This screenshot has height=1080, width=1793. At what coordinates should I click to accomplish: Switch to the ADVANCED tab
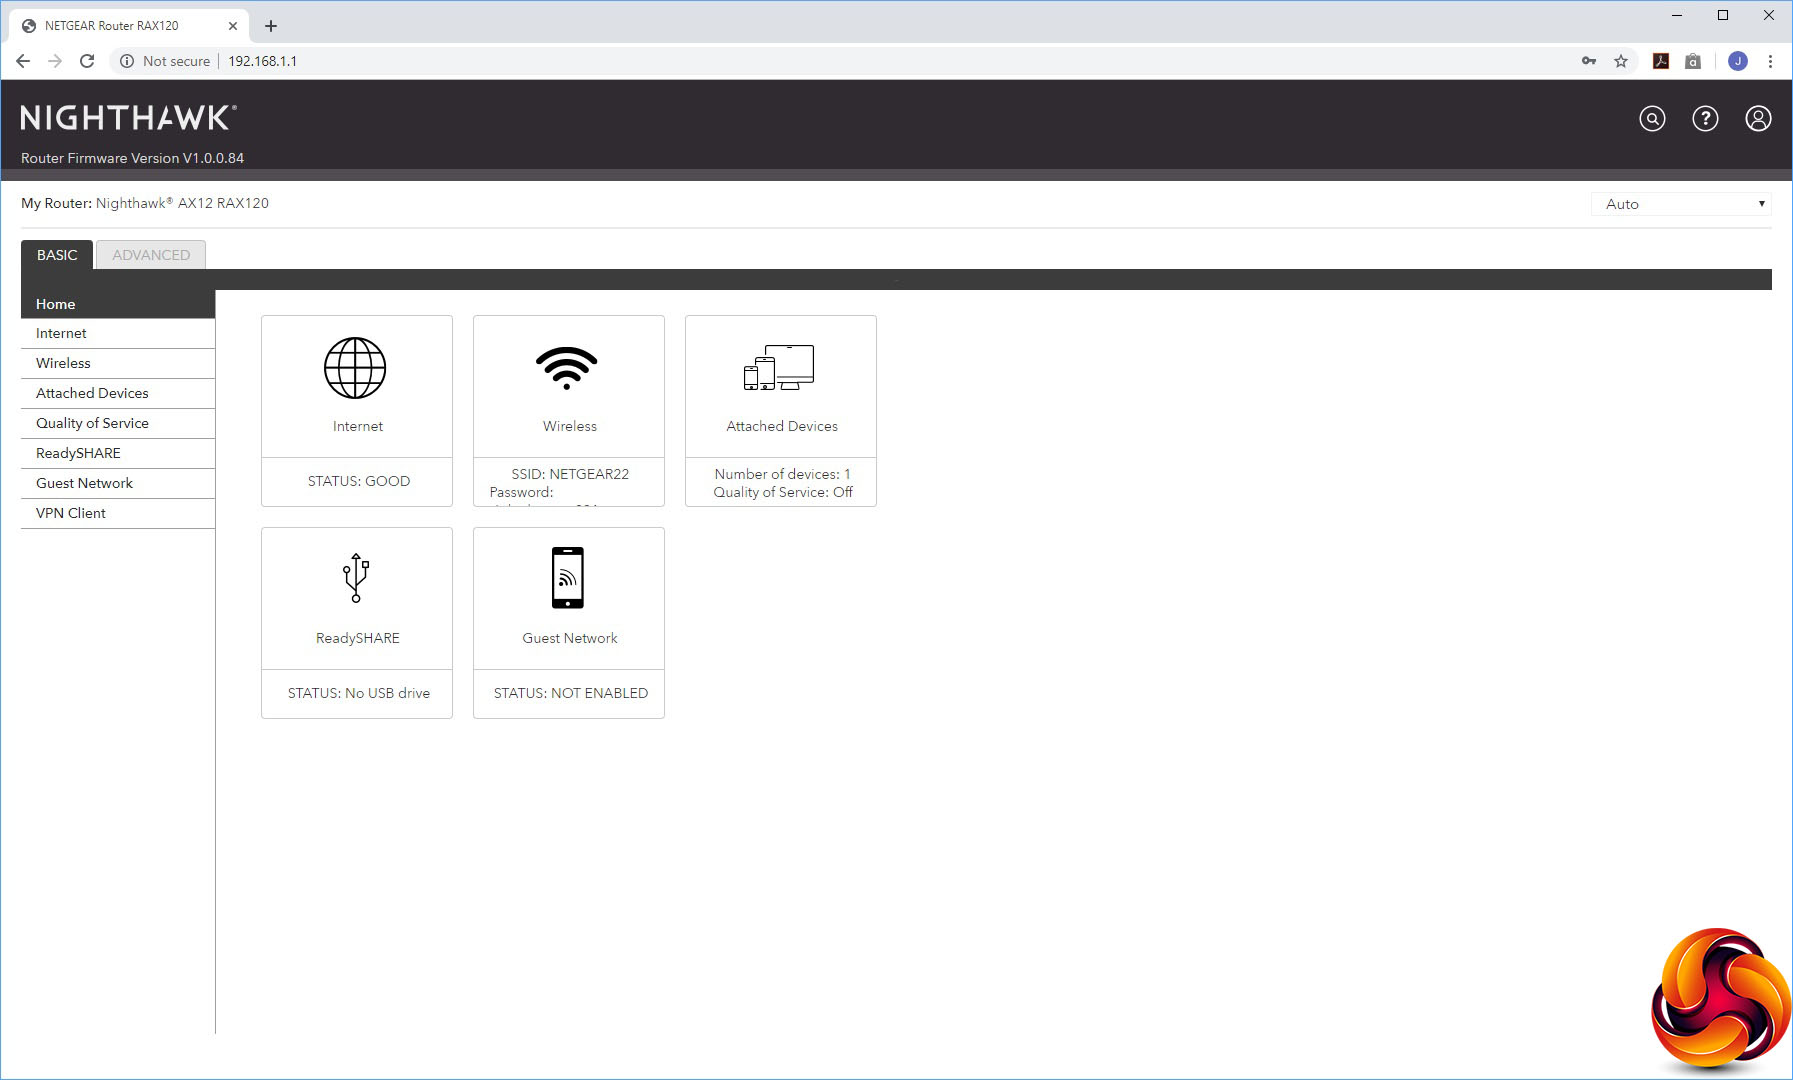tap(151, 255)
